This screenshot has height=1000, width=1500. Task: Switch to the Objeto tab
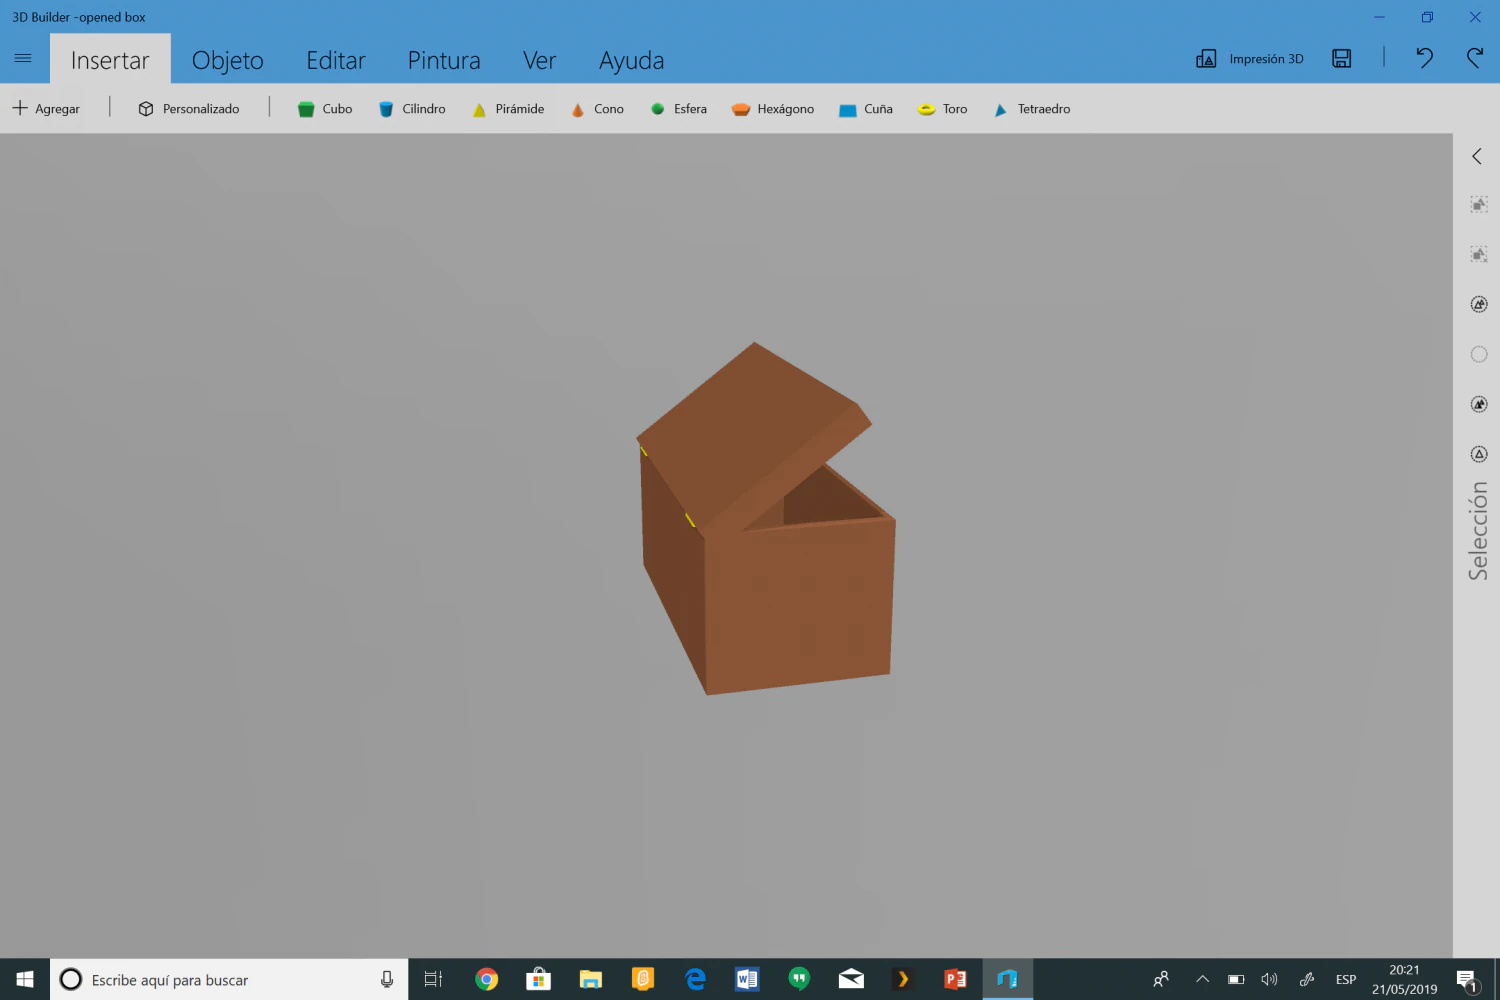click(228, 60)
